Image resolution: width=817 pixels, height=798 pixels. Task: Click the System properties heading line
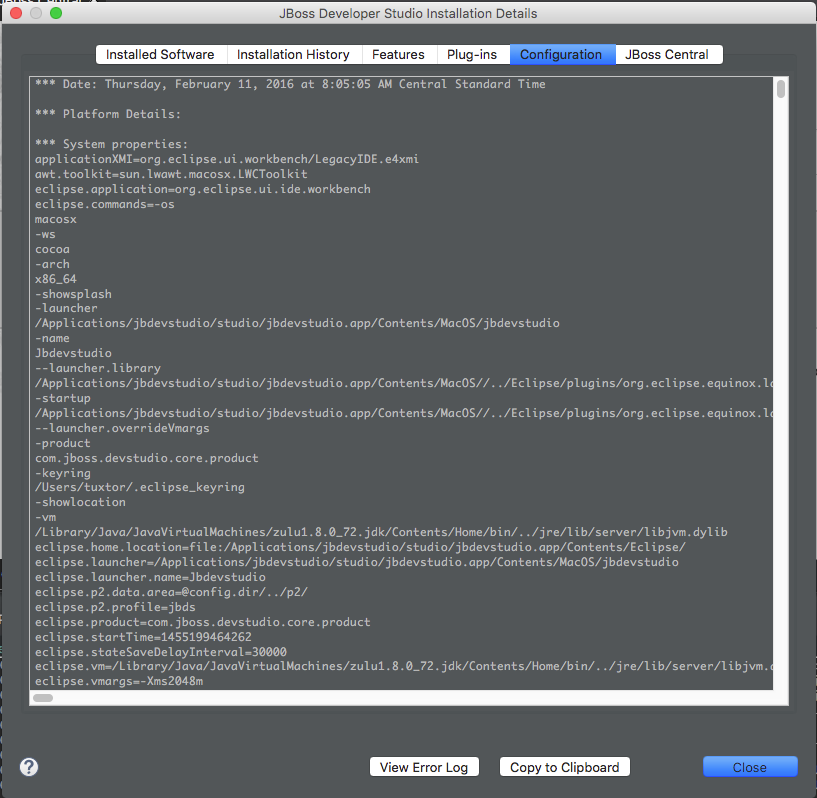click(x=111, y=144)
